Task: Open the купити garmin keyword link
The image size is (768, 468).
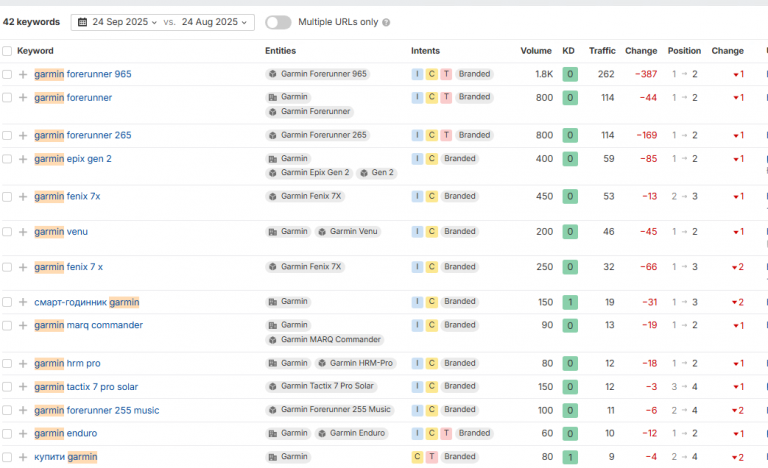Action: (x=66, y=457)
